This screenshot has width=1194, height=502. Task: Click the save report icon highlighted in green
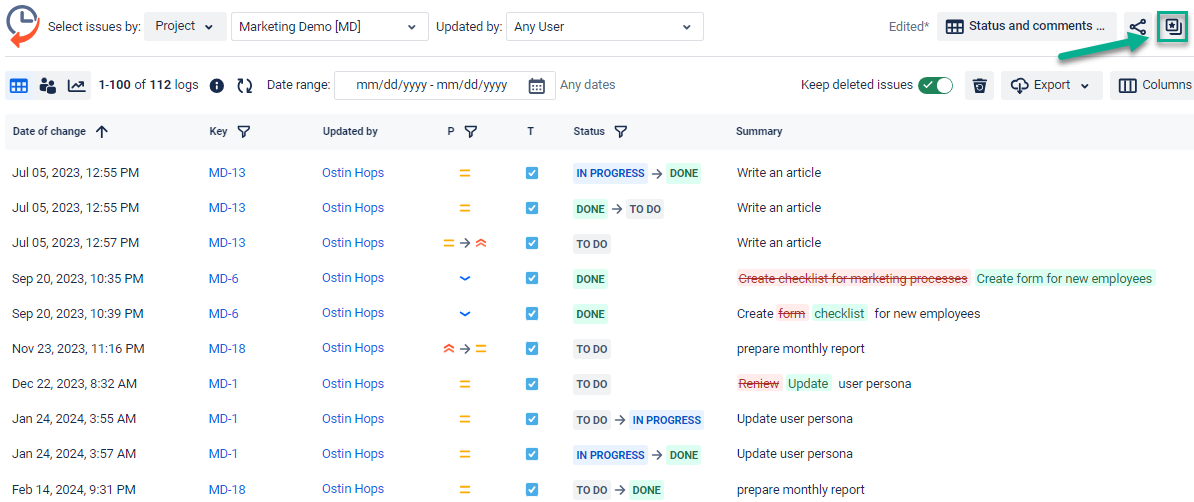pos(1172,27)
